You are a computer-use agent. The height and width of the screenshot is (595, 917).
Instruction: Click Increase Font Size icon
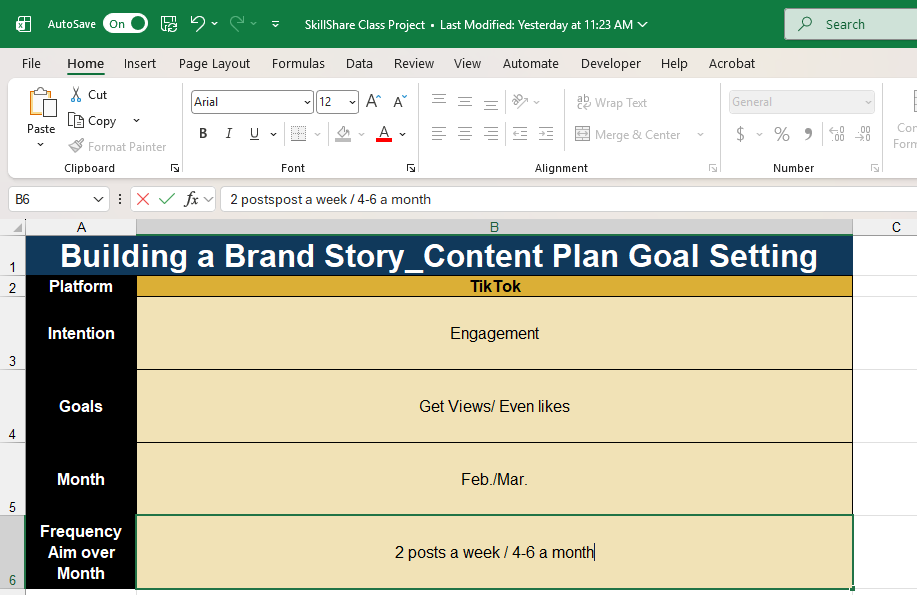373,101
